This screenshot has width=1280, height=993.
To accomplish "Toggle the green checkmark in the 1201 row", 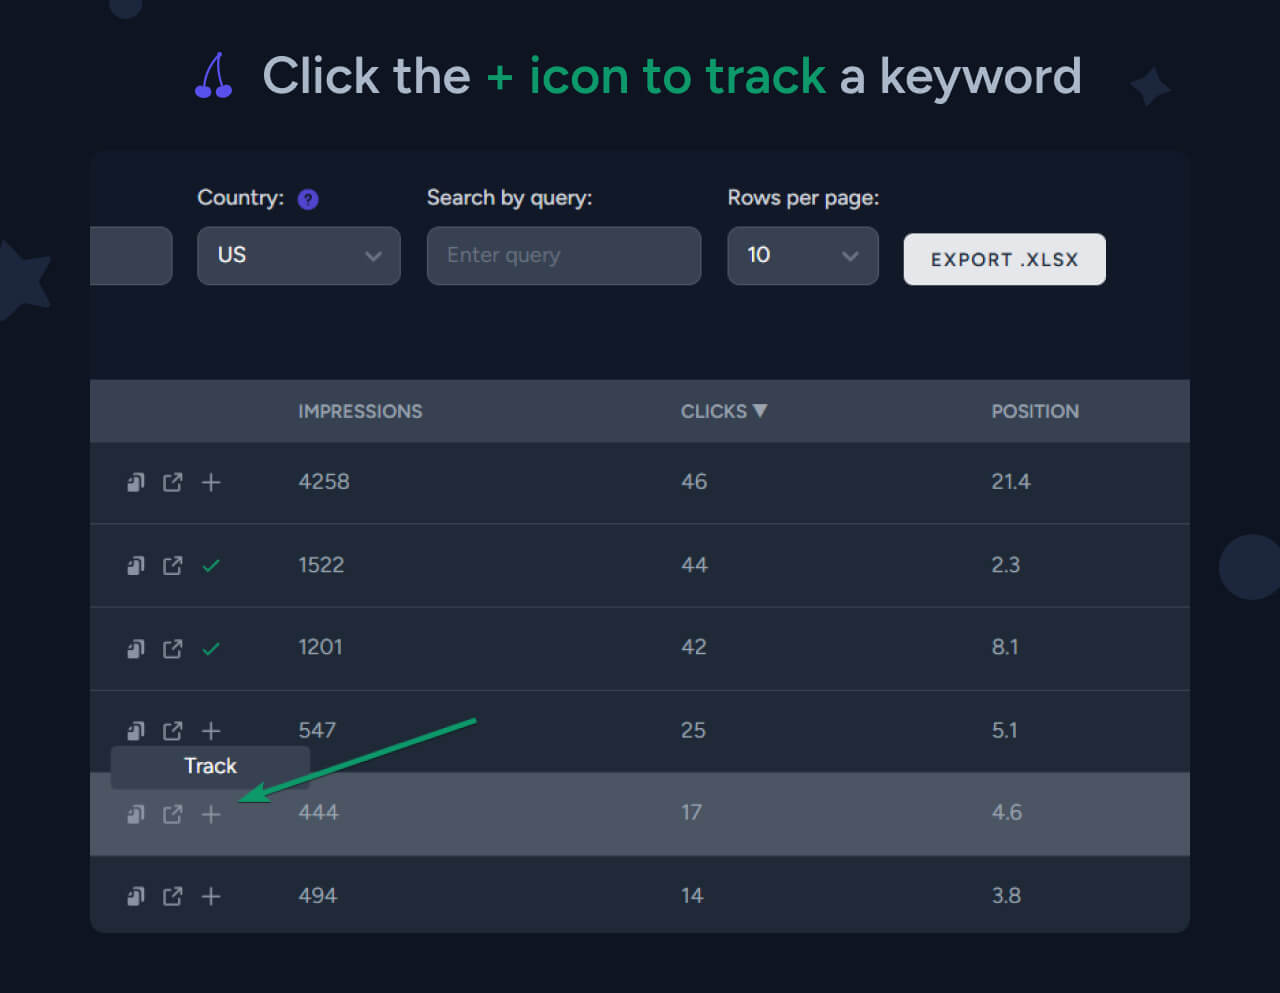I will point(211,649).
